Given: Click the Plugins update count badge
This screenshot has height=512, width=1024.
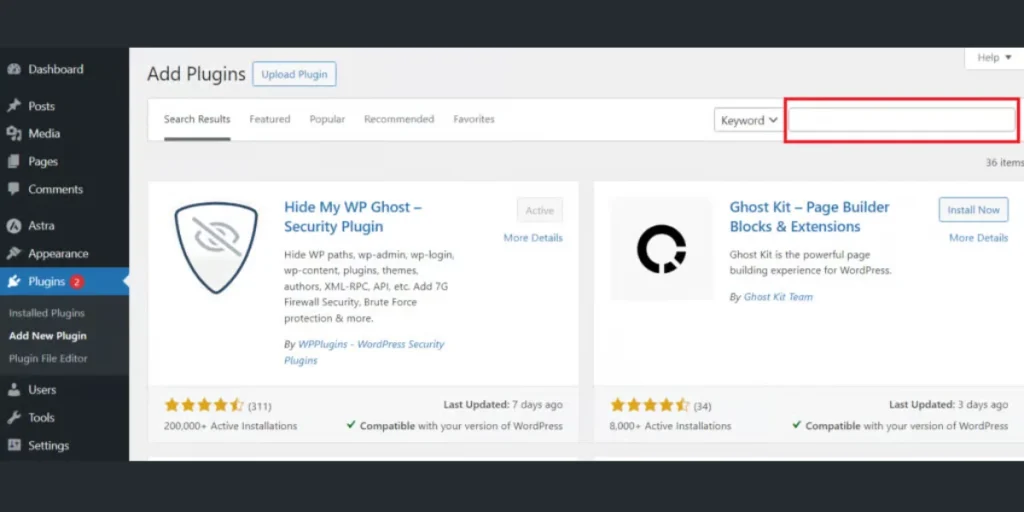Looking at the screenshot, I should [76, 282].
